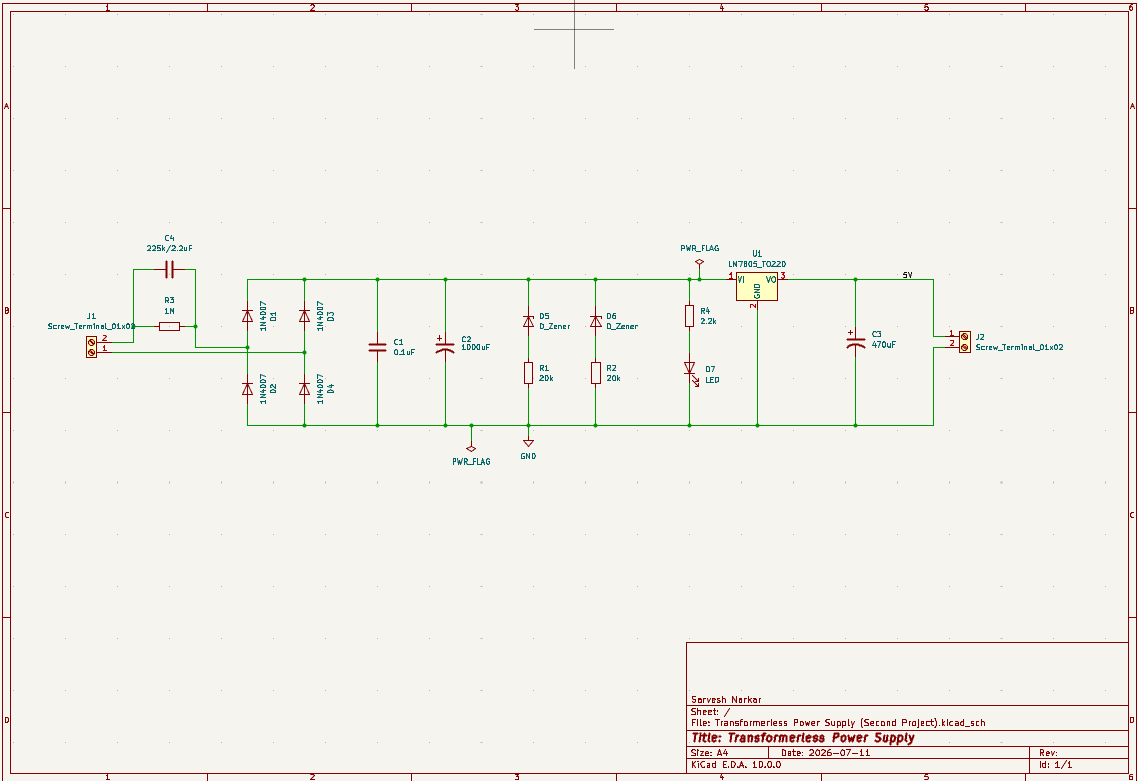1137x781 pixels.
Task: Click the 'LM7805_TO220' value text
Action: point(757,265)
